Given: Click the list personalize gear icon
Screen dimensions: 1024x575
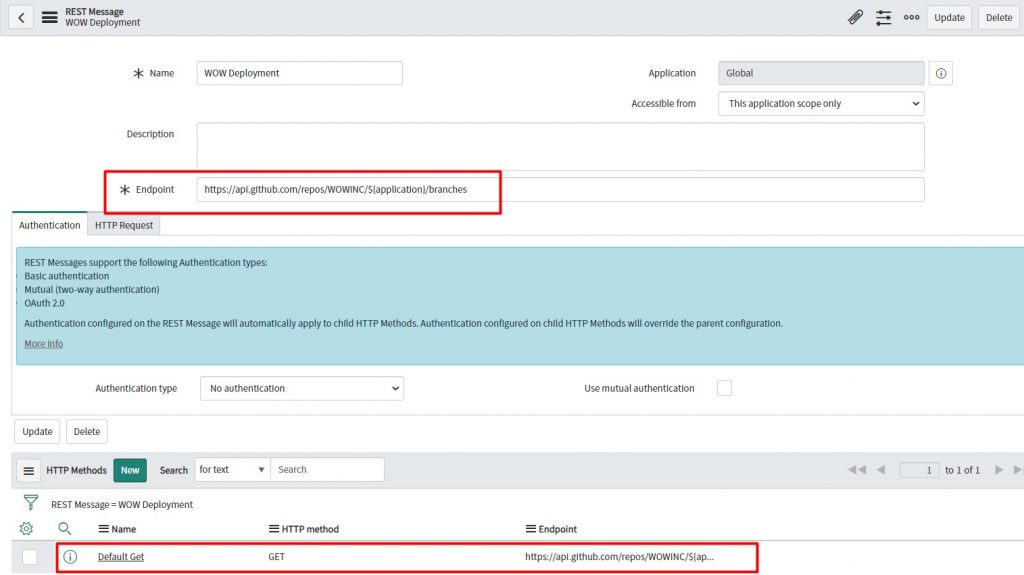Looking at the screenshot, I should (26, 529).
